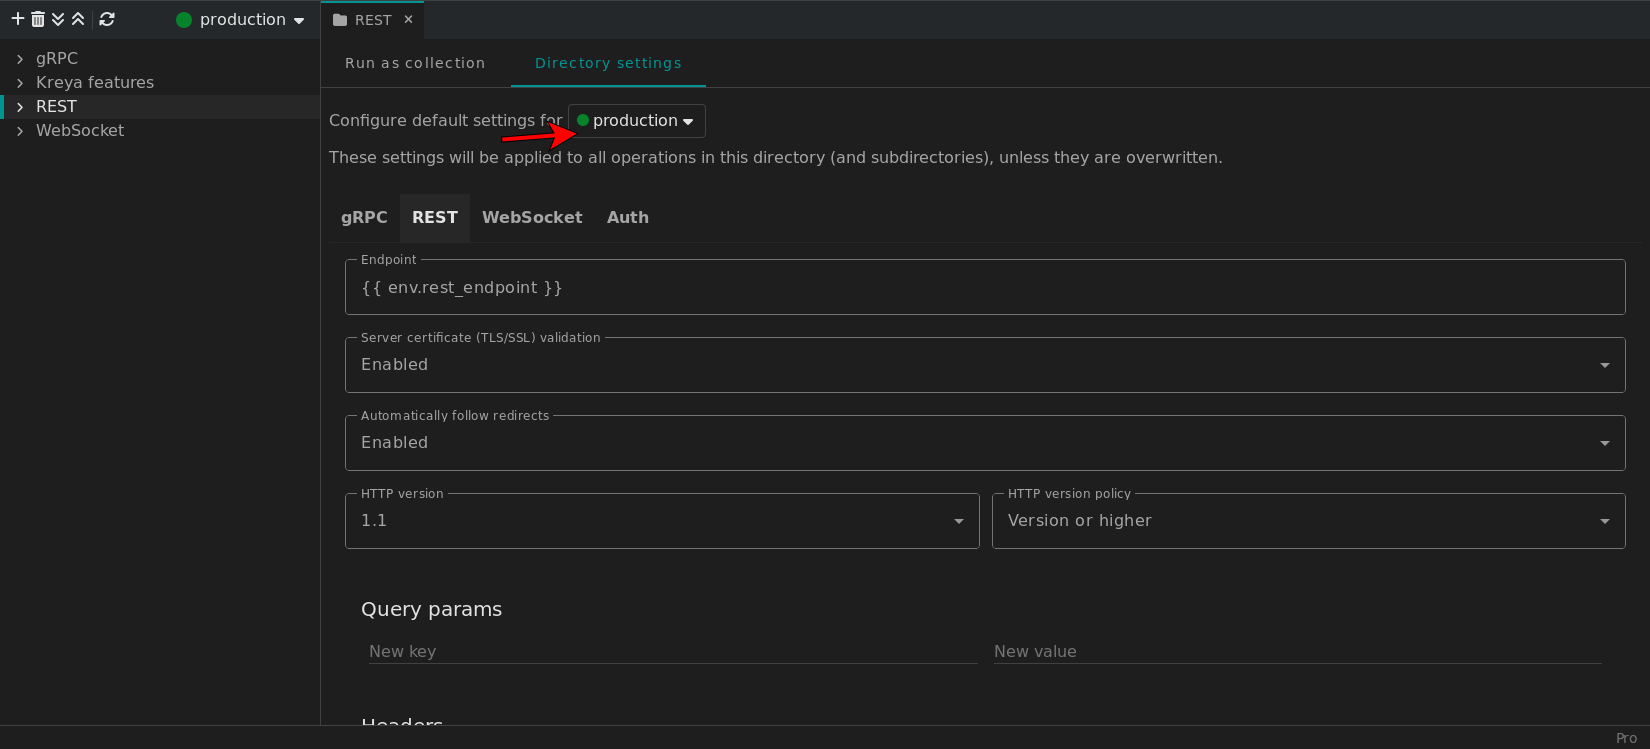Open Server certificate validation dropdown
1650x749 pixels.
tap(985, 365)
